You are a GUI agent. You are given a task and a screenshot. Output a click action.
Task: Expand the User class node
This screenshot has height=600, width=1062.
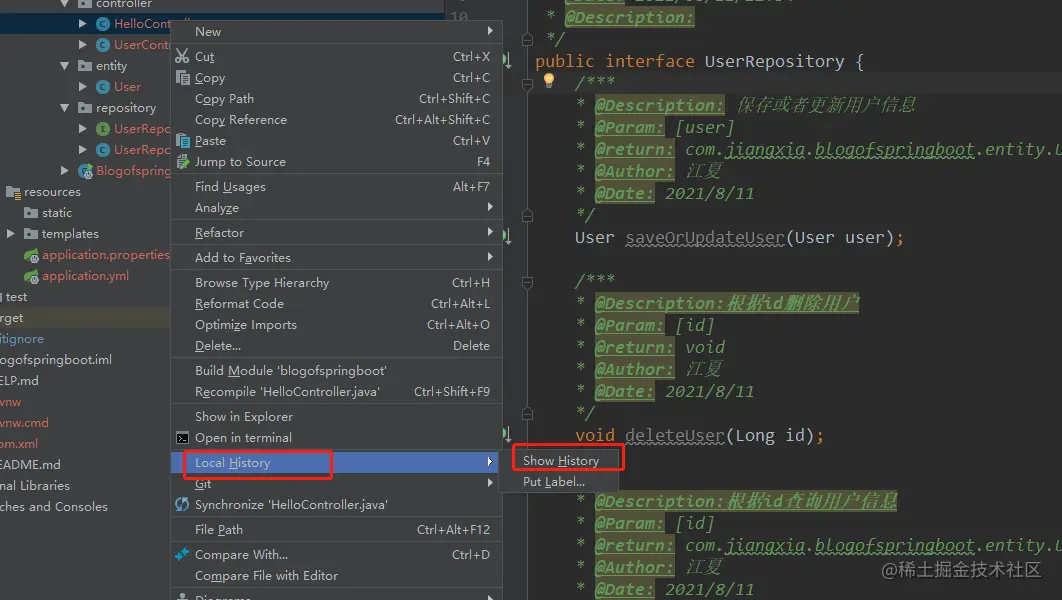pyautogui.click(x=83, y=87)
